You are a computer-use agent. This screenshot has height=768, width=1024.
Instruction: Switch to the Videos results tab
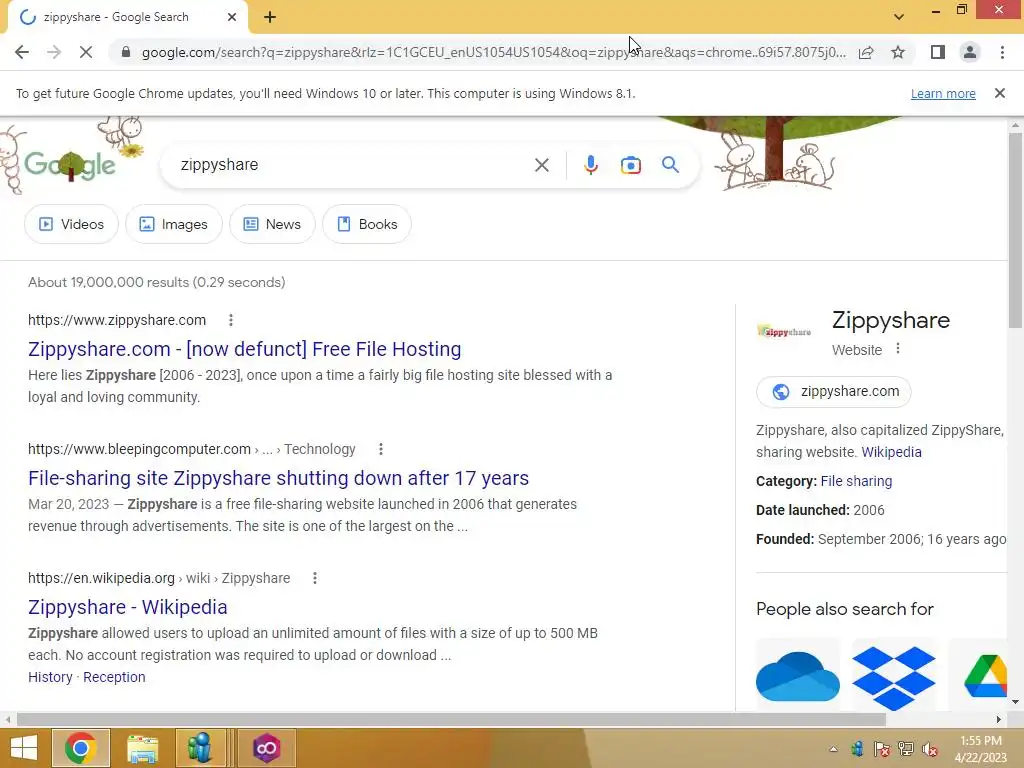tap(71, 224)
